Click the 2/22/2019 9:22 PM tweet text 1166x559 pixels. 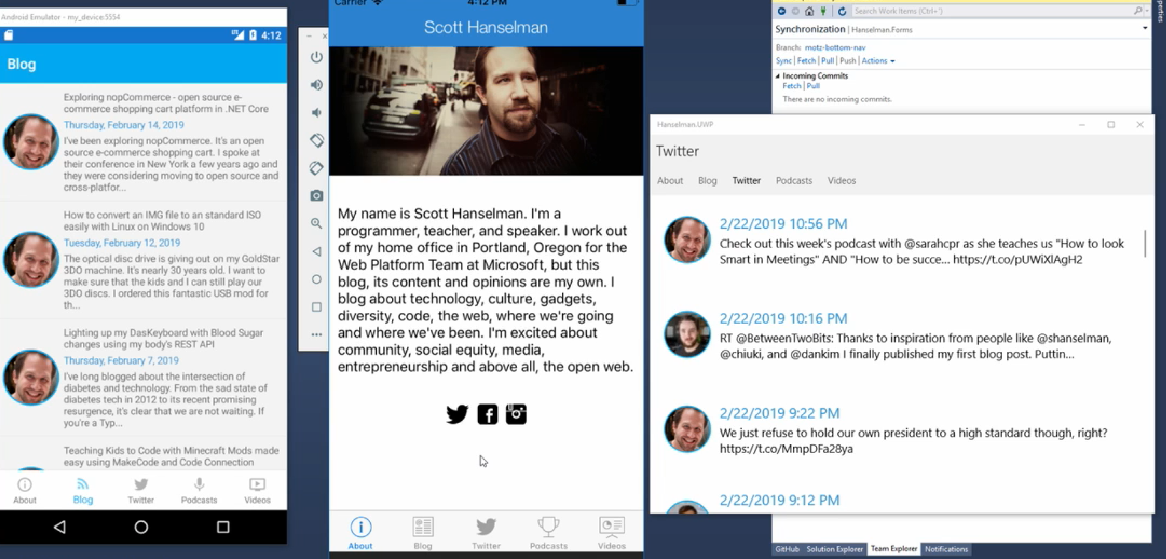(914, 441)
